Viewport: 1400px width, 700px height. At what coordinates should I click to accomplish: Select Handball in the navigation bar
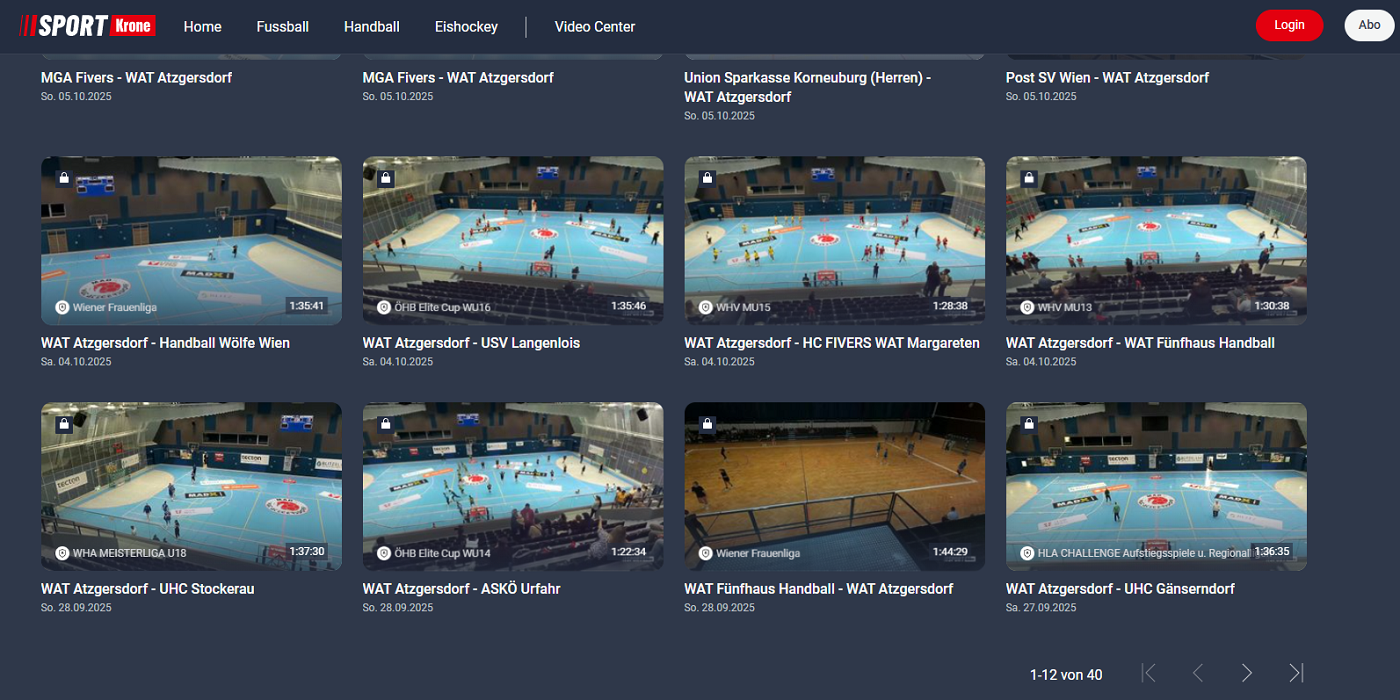point(371,27)
